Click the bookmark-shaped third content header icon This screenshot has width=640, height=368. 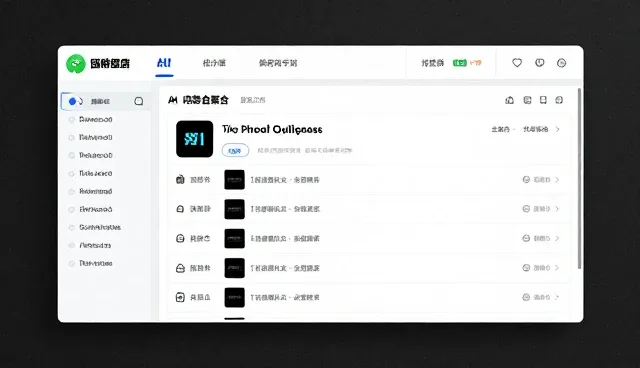(x=543, y=100)
